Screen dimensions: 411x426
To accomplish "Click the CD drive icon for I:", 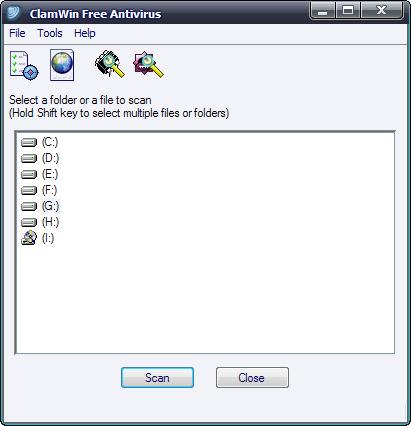I will pyautogui.click(x=29, y=238).
